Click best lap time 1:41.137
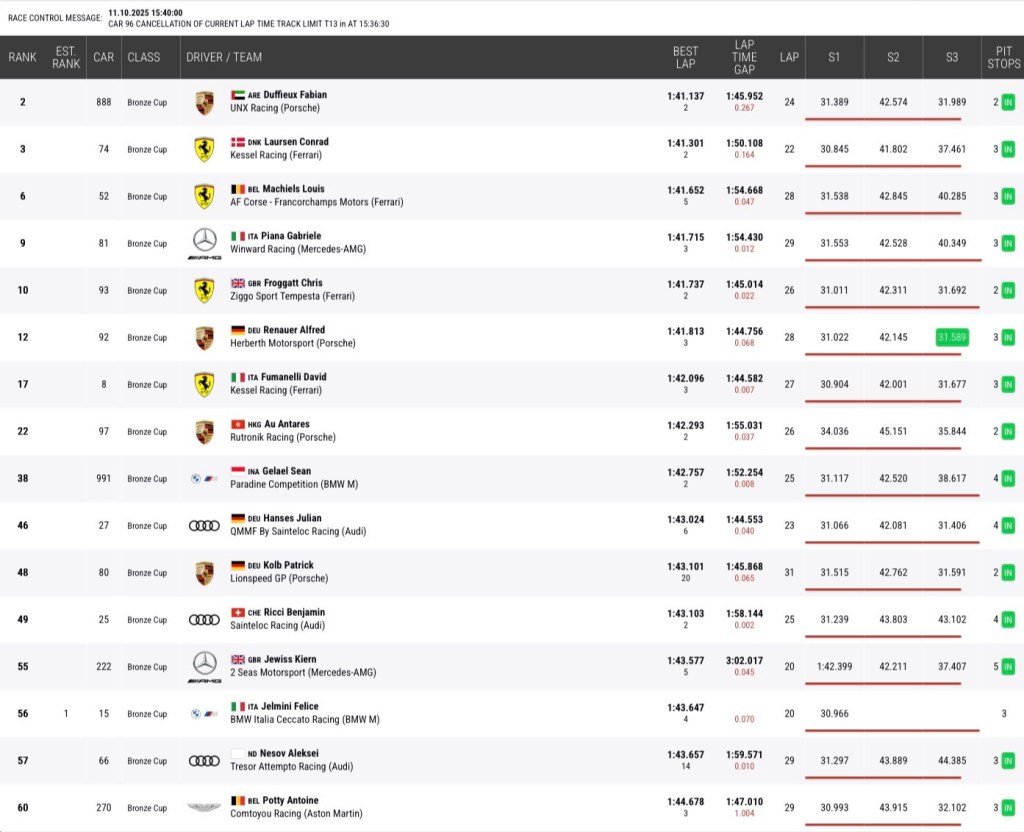The width and height of the screenshot is (1024, 832). coord(685,96)
